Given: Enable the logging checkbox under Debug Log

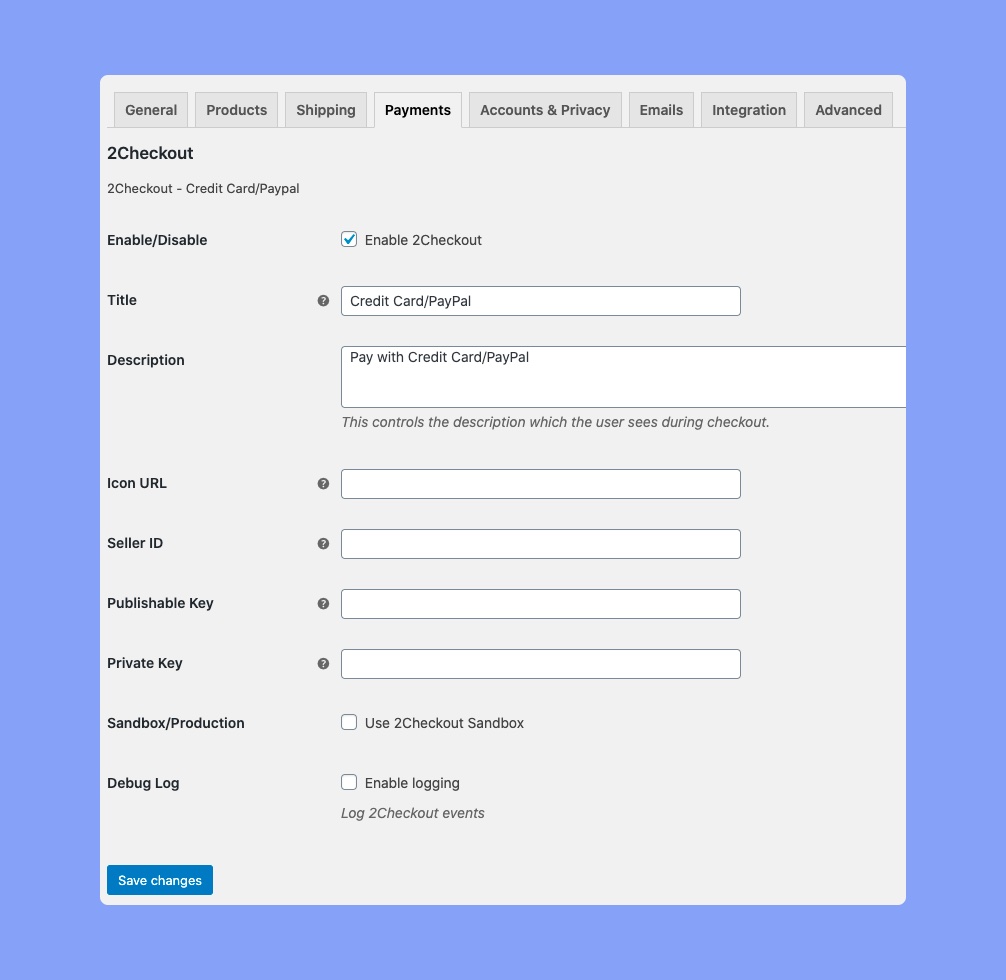Looking at the screenshot, I should pyautogui.click(x=349, y=782).
